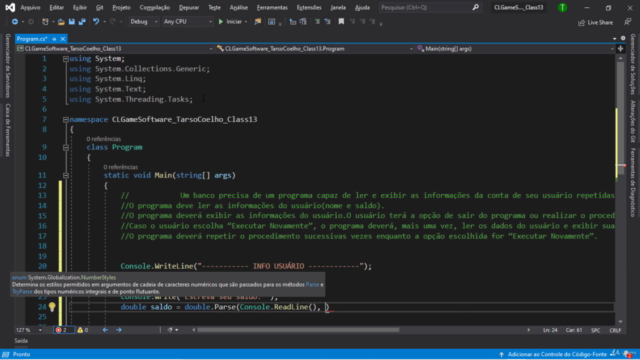This screenshot has width=640, height=360.
Task: Open the Arquivo menu
Action: [30, 7]
